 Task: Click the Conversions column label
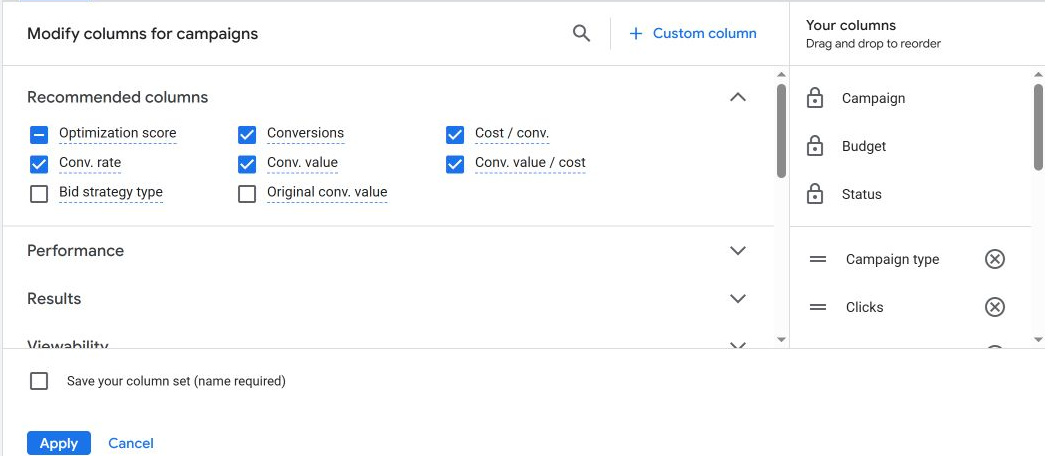(x=305, y=133)
